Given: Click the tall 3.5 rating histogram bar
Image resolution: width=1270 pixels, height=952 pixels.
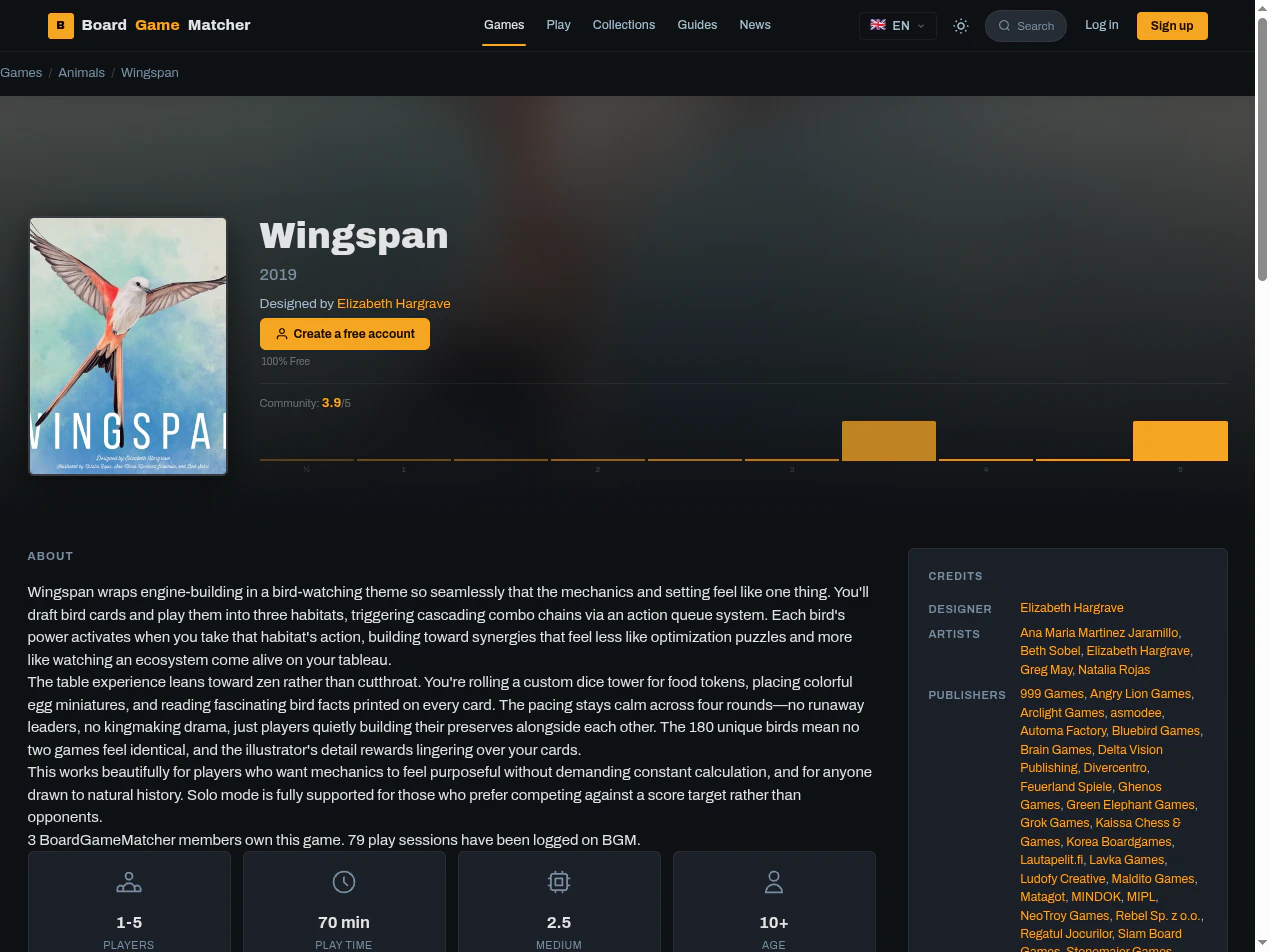Looking at the screenshot, I should 889,441.
